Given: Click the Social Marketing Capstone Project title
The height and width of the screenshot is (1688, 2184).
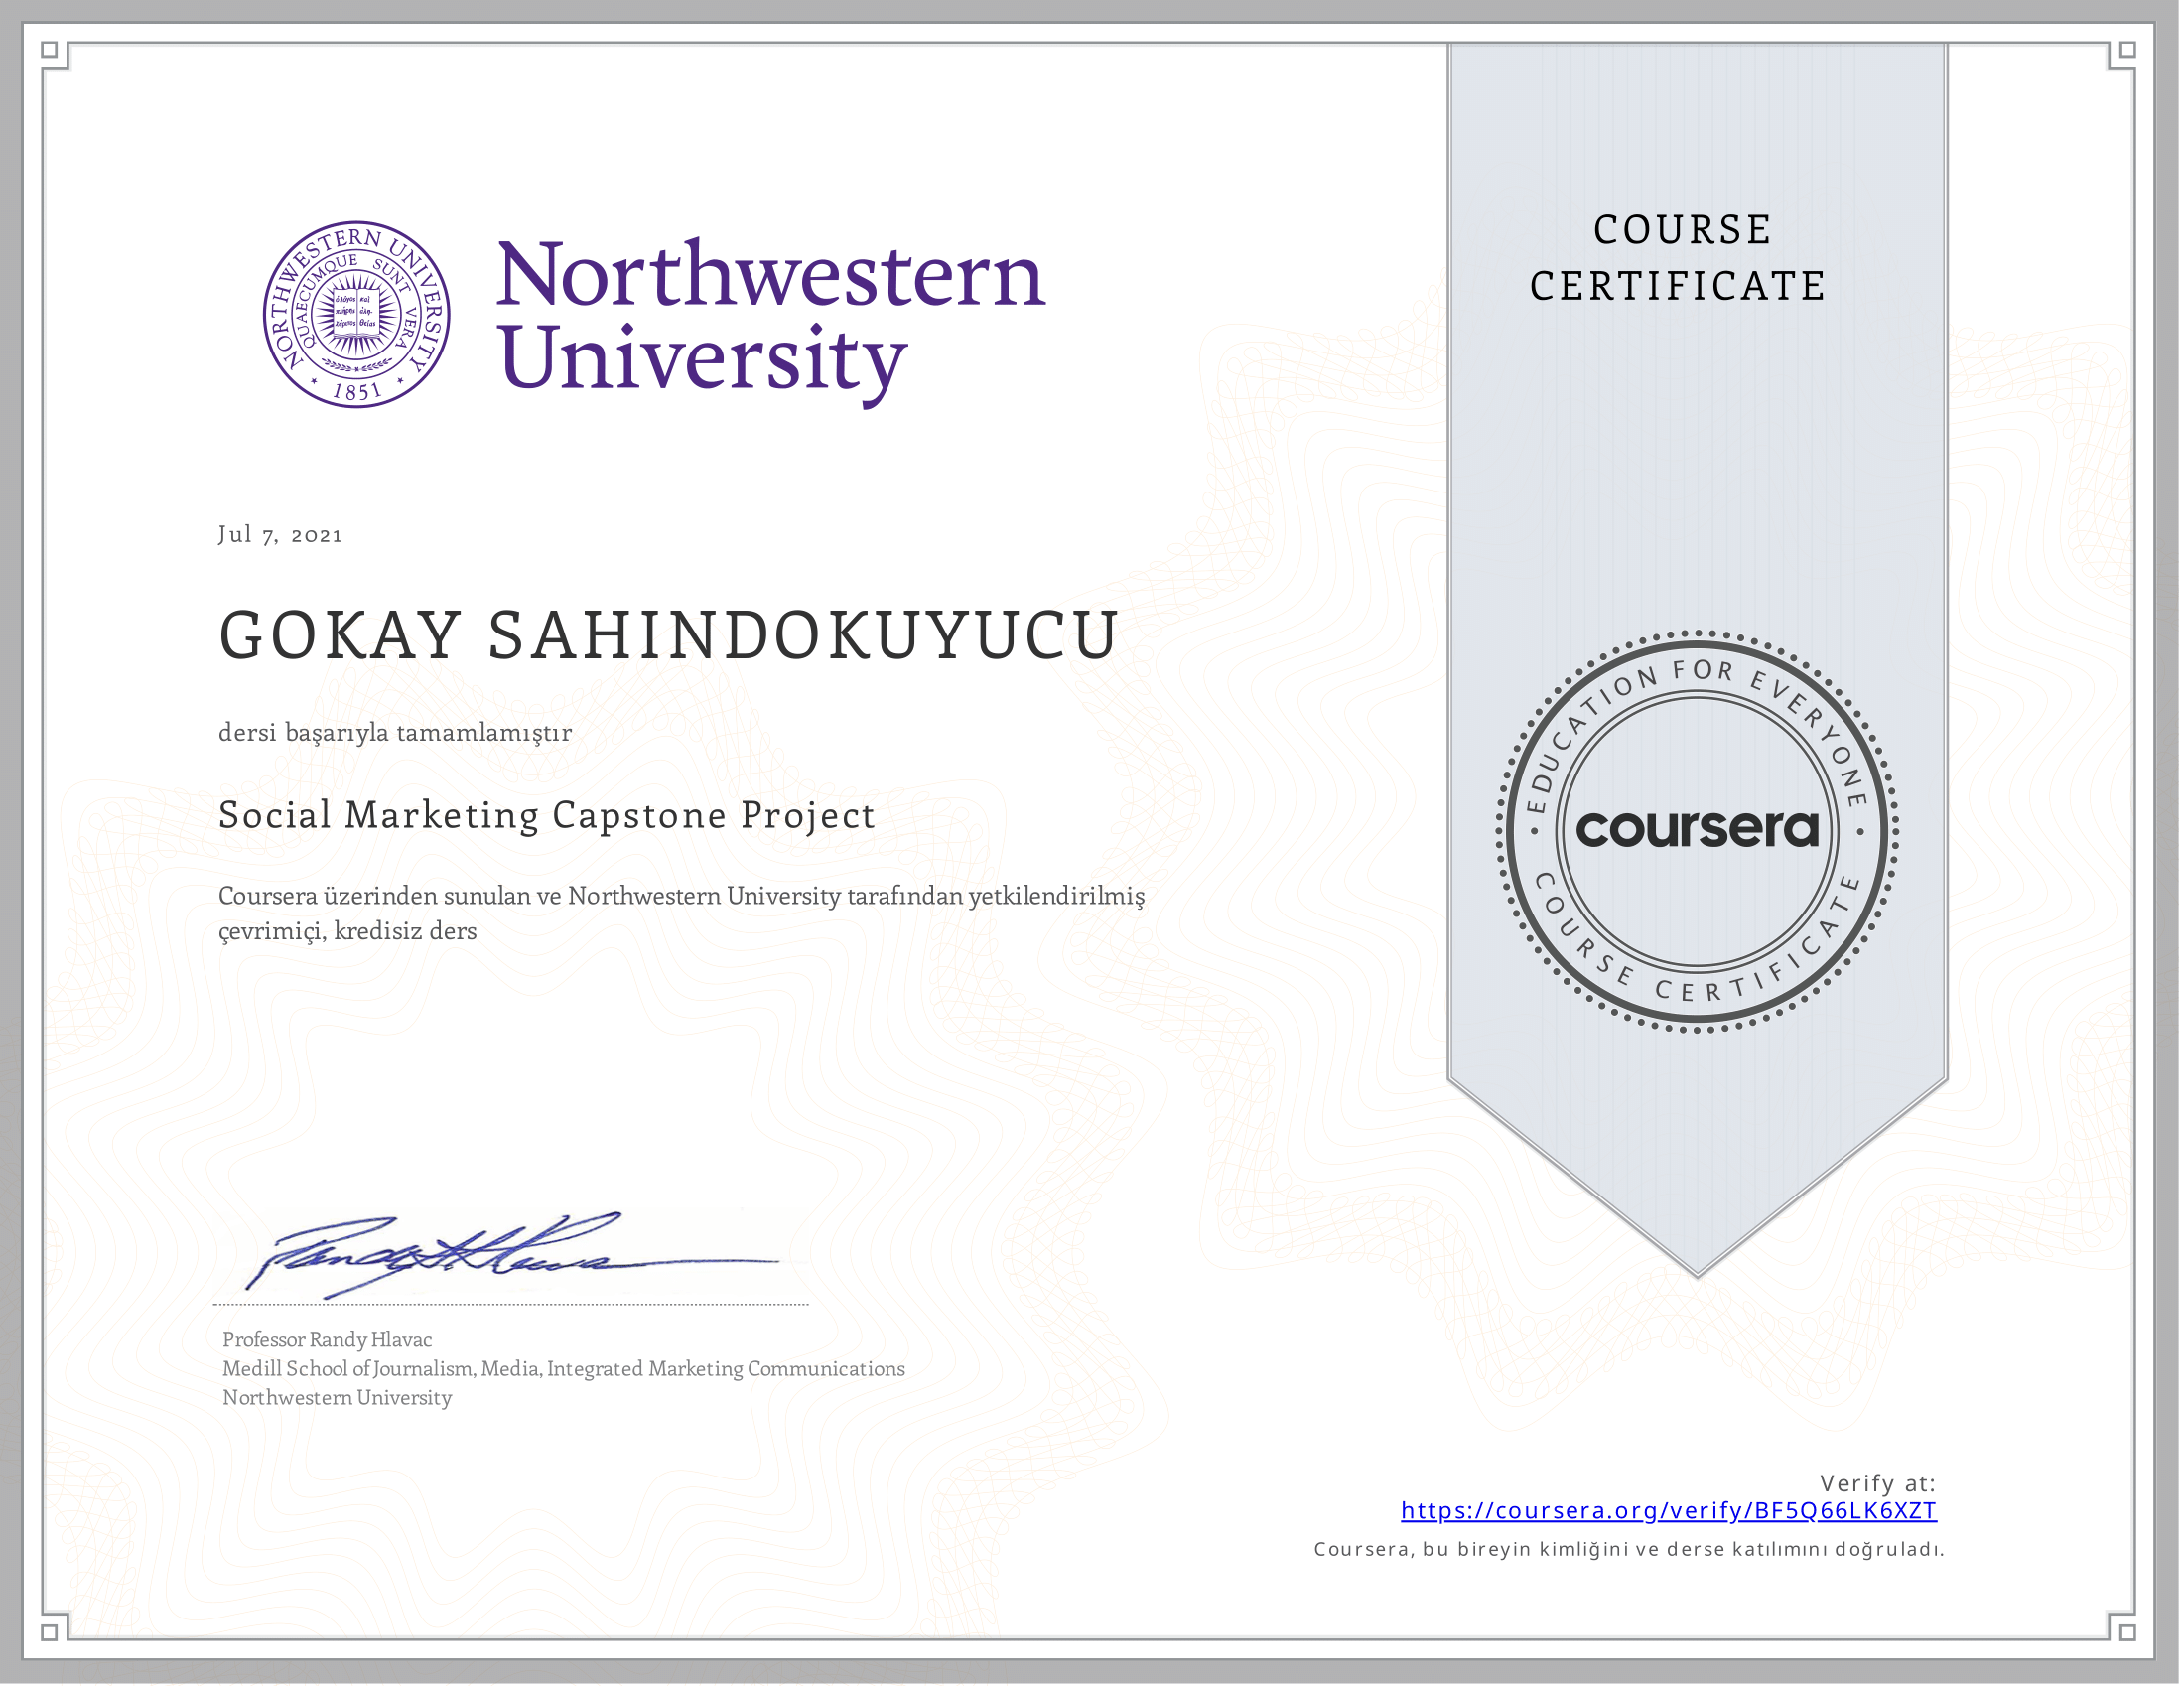Looking at the screenshot, I should [547, 816].
